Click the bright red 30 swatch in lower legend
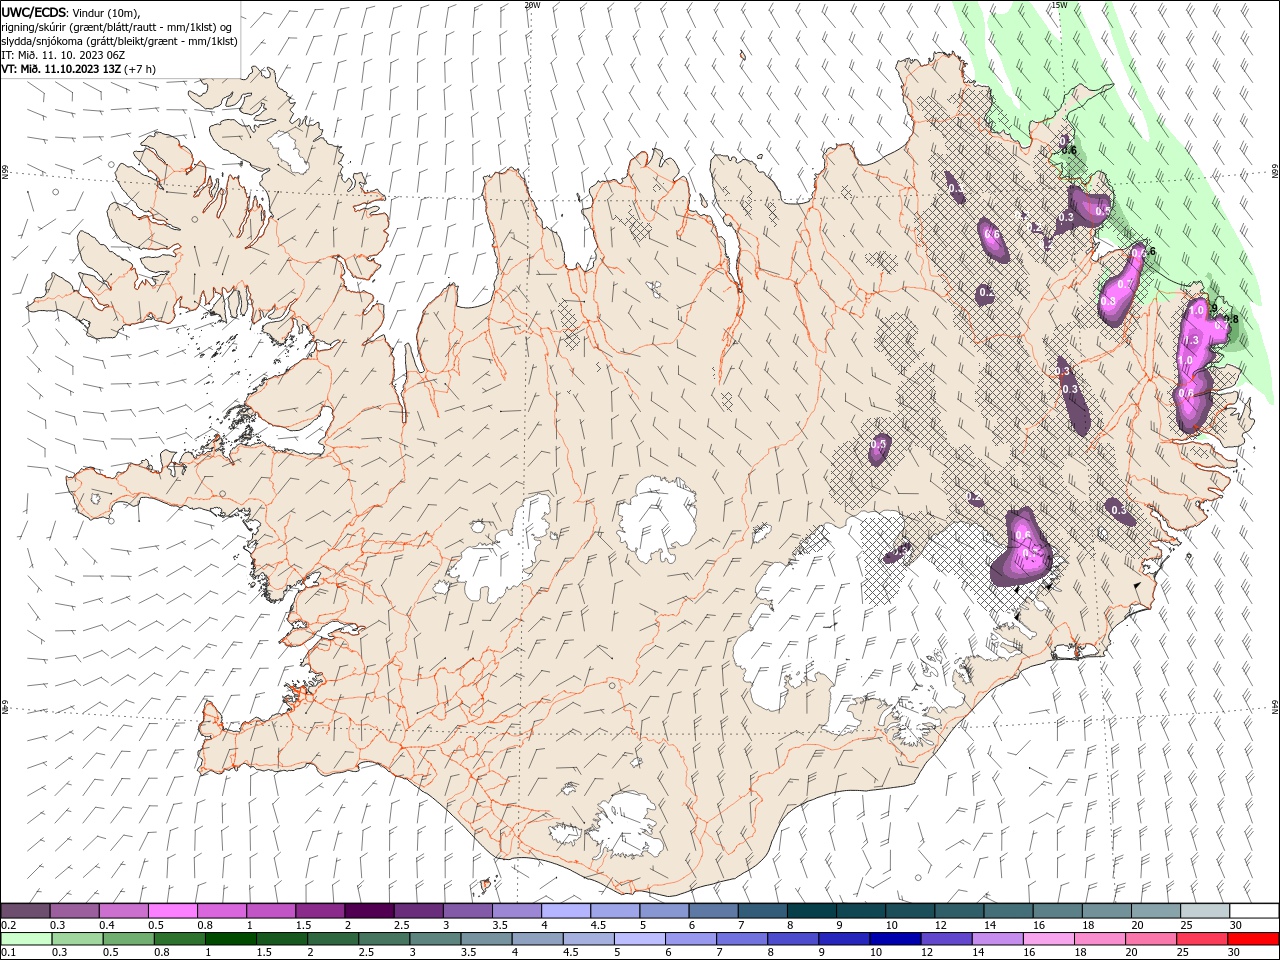Viewport: 1280px width, 960px height. pyautogui.click(x=1252, y=939)
